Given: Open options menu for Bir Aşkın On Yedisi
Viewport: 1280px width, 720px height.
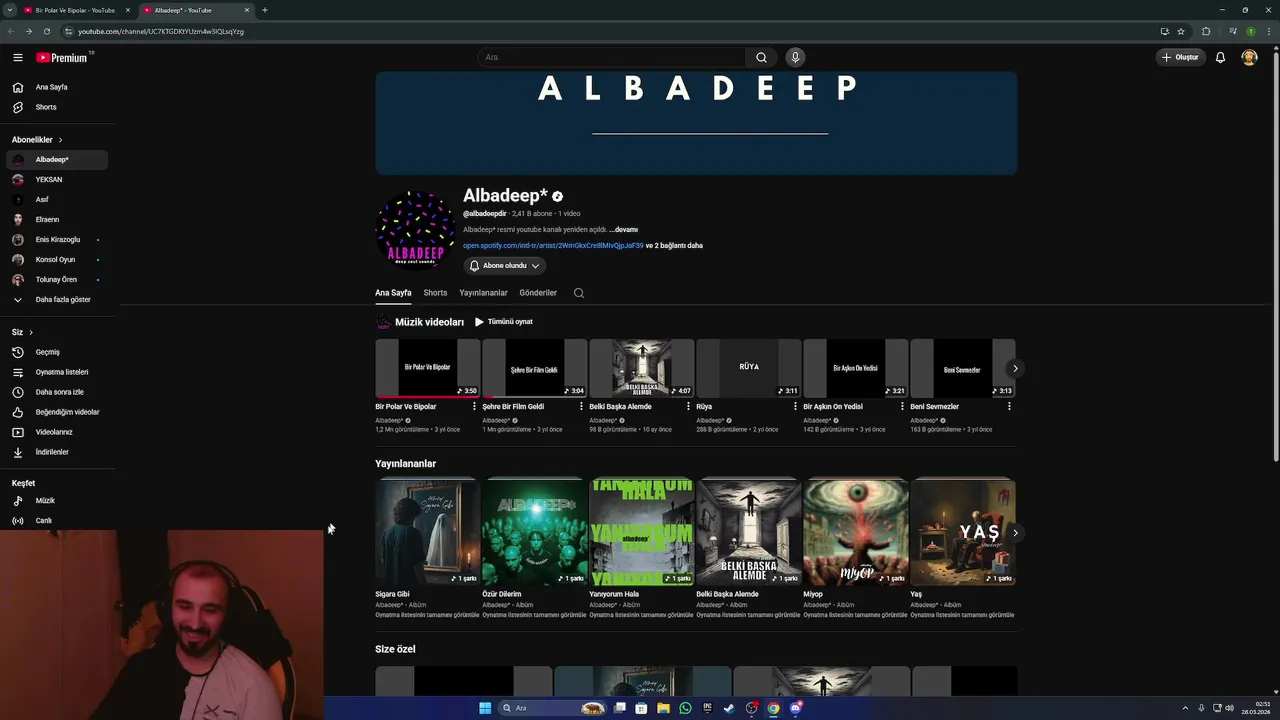Looking at the screenshot, I should coord(902,407).
